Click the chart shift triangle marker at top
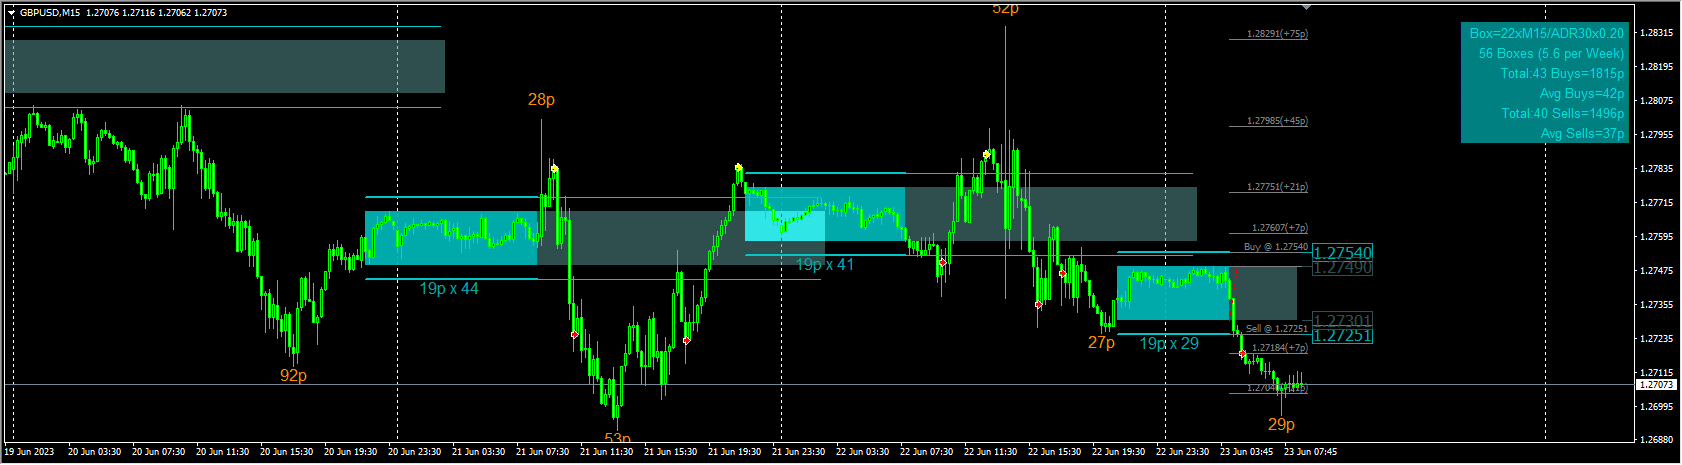1682x465 pixels. [x=1306, y=7]
